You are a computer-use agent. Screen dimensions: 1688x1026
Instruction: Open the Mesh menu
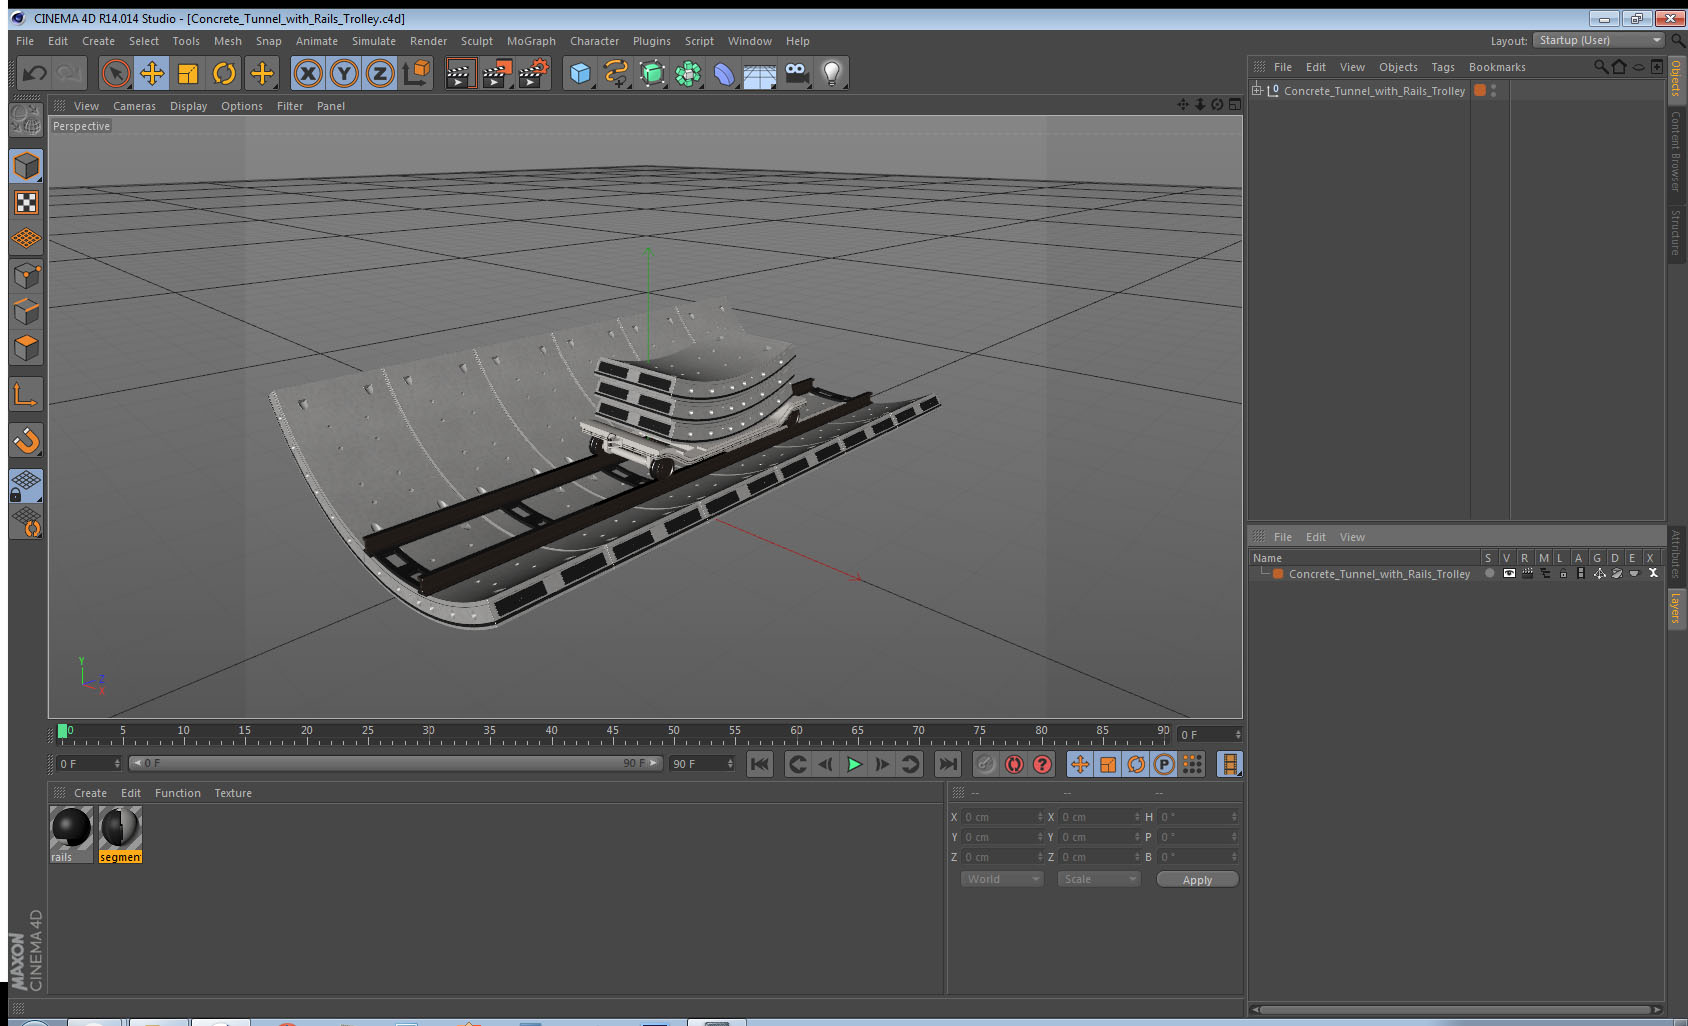(228, 41)
